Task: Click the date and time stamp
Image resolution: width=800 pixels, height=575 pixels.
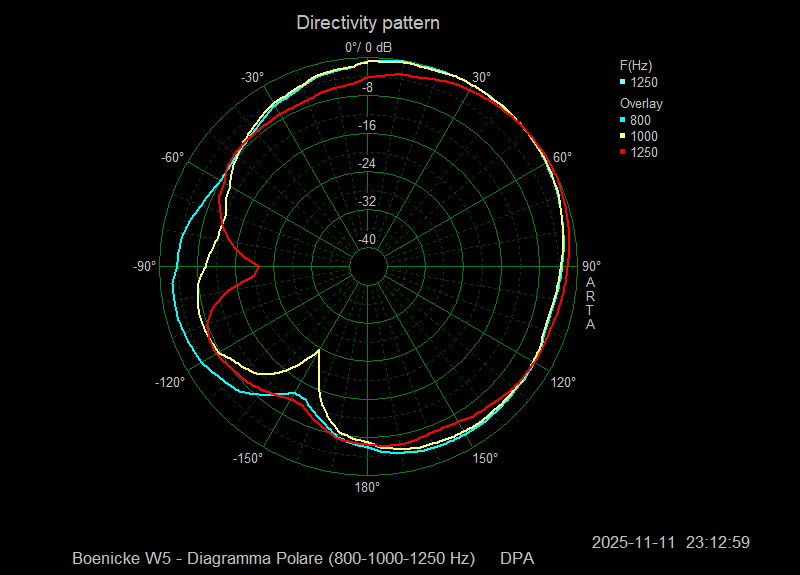Action: tap(671, 542)
